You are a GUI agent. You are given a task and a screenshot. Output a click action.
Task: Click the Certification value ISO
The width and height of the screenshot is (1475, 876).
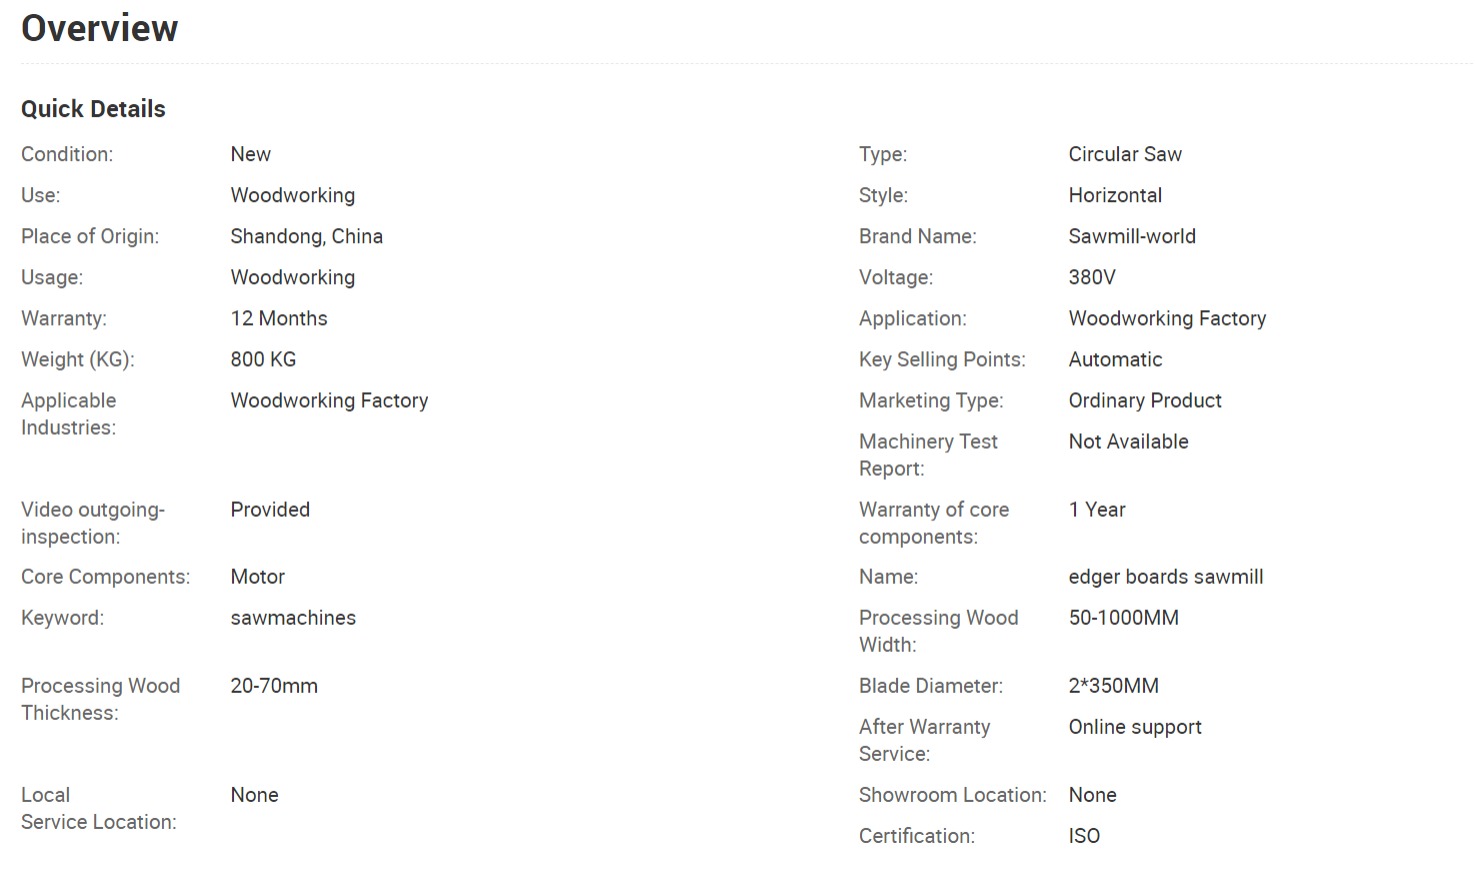point(1083,836)
